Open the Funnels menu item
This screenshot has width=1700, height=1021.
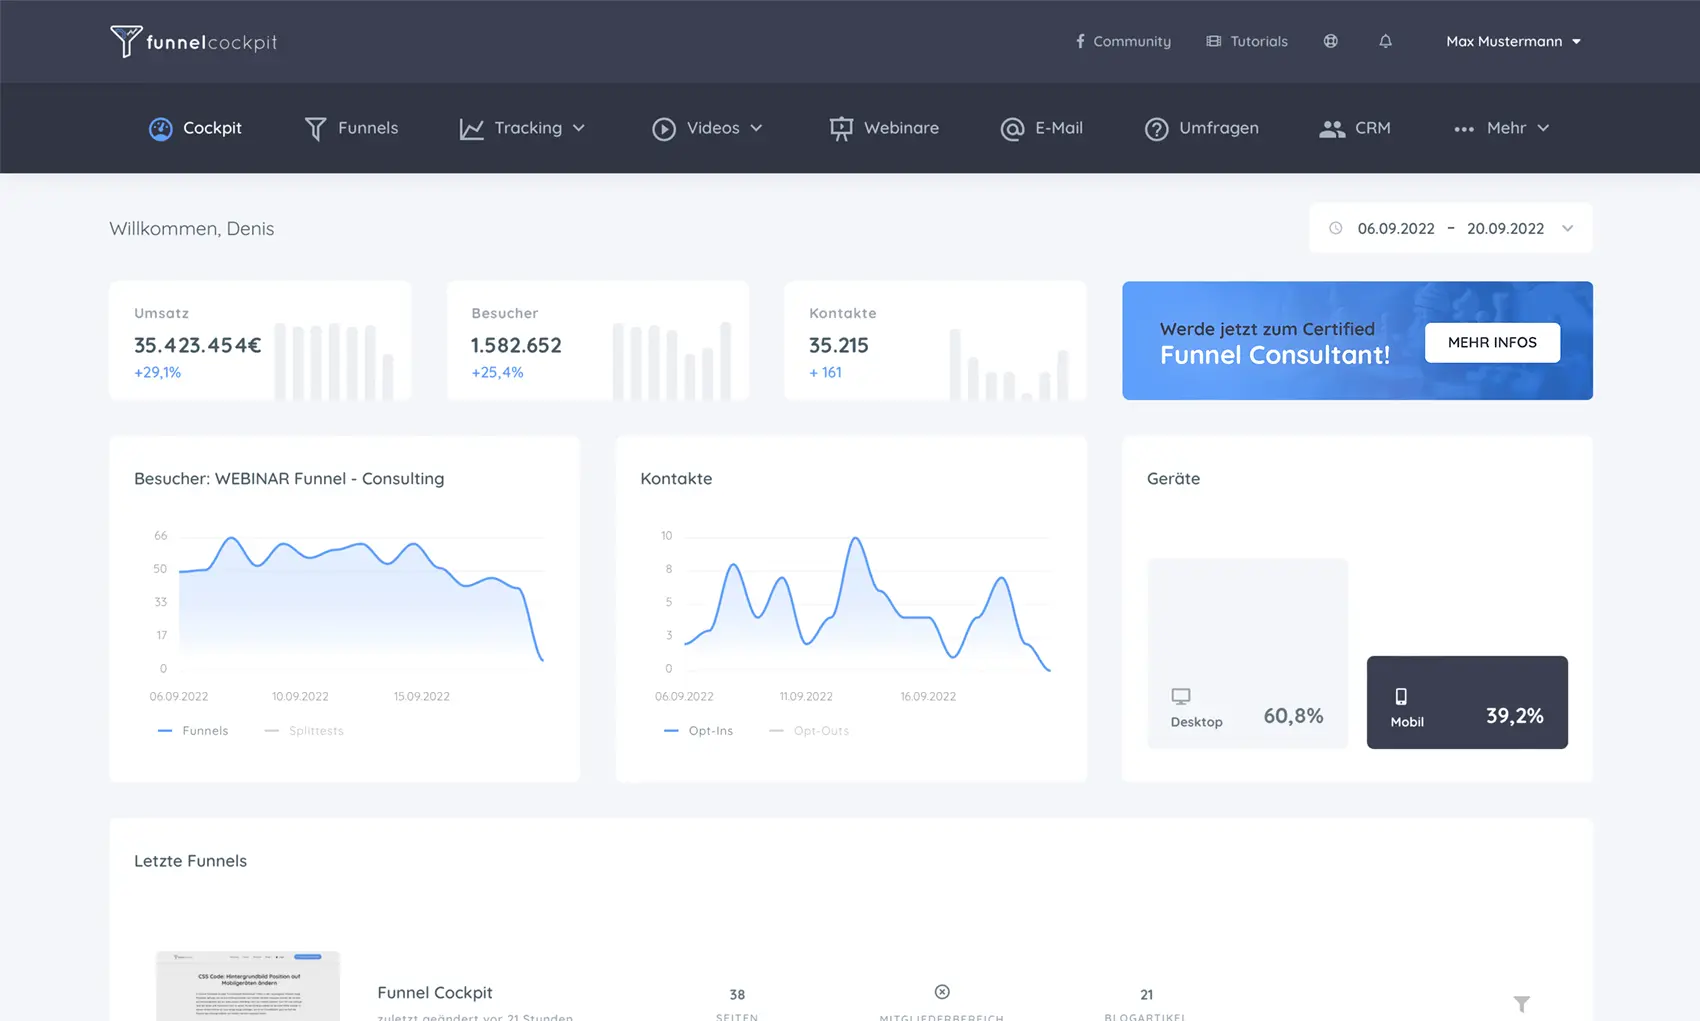(351, 128)
